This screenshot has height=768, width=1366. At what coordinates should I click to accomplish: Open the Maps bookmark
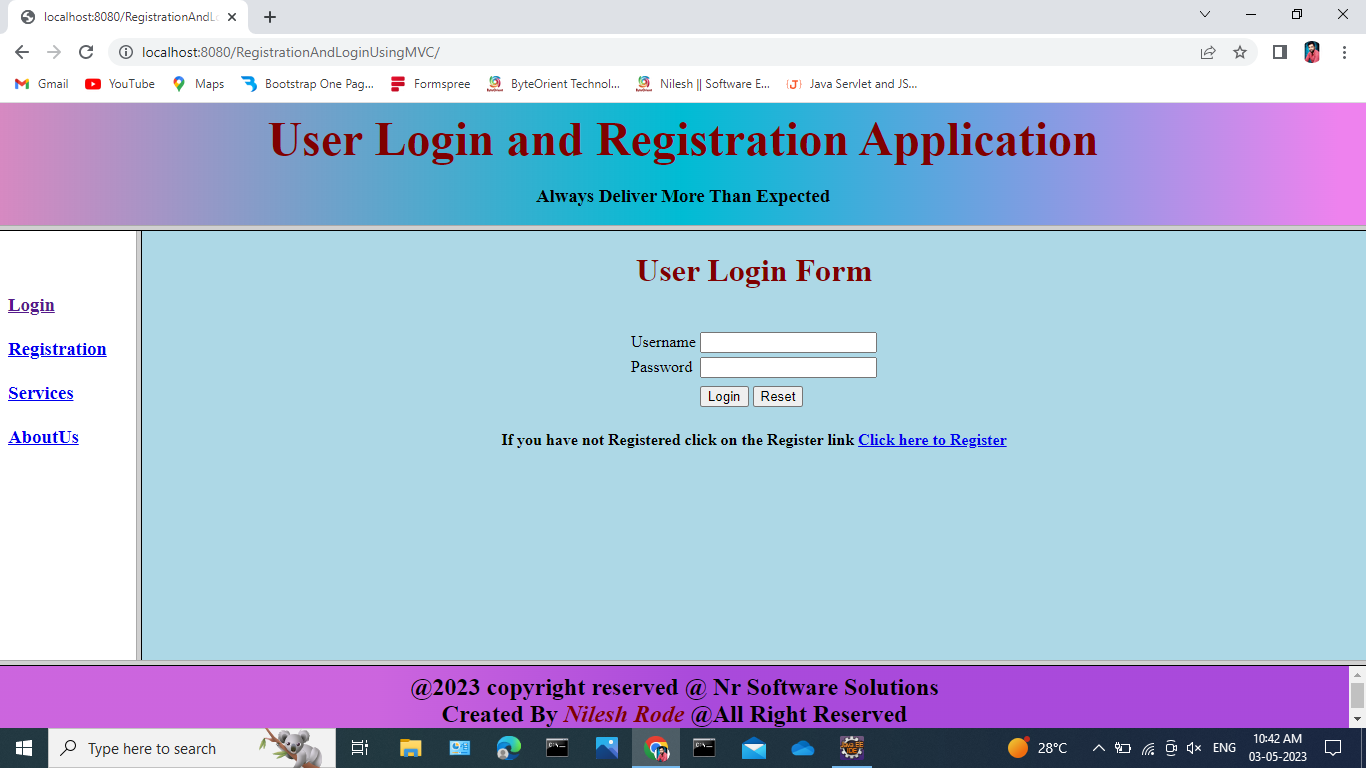[x=198, y=84]
